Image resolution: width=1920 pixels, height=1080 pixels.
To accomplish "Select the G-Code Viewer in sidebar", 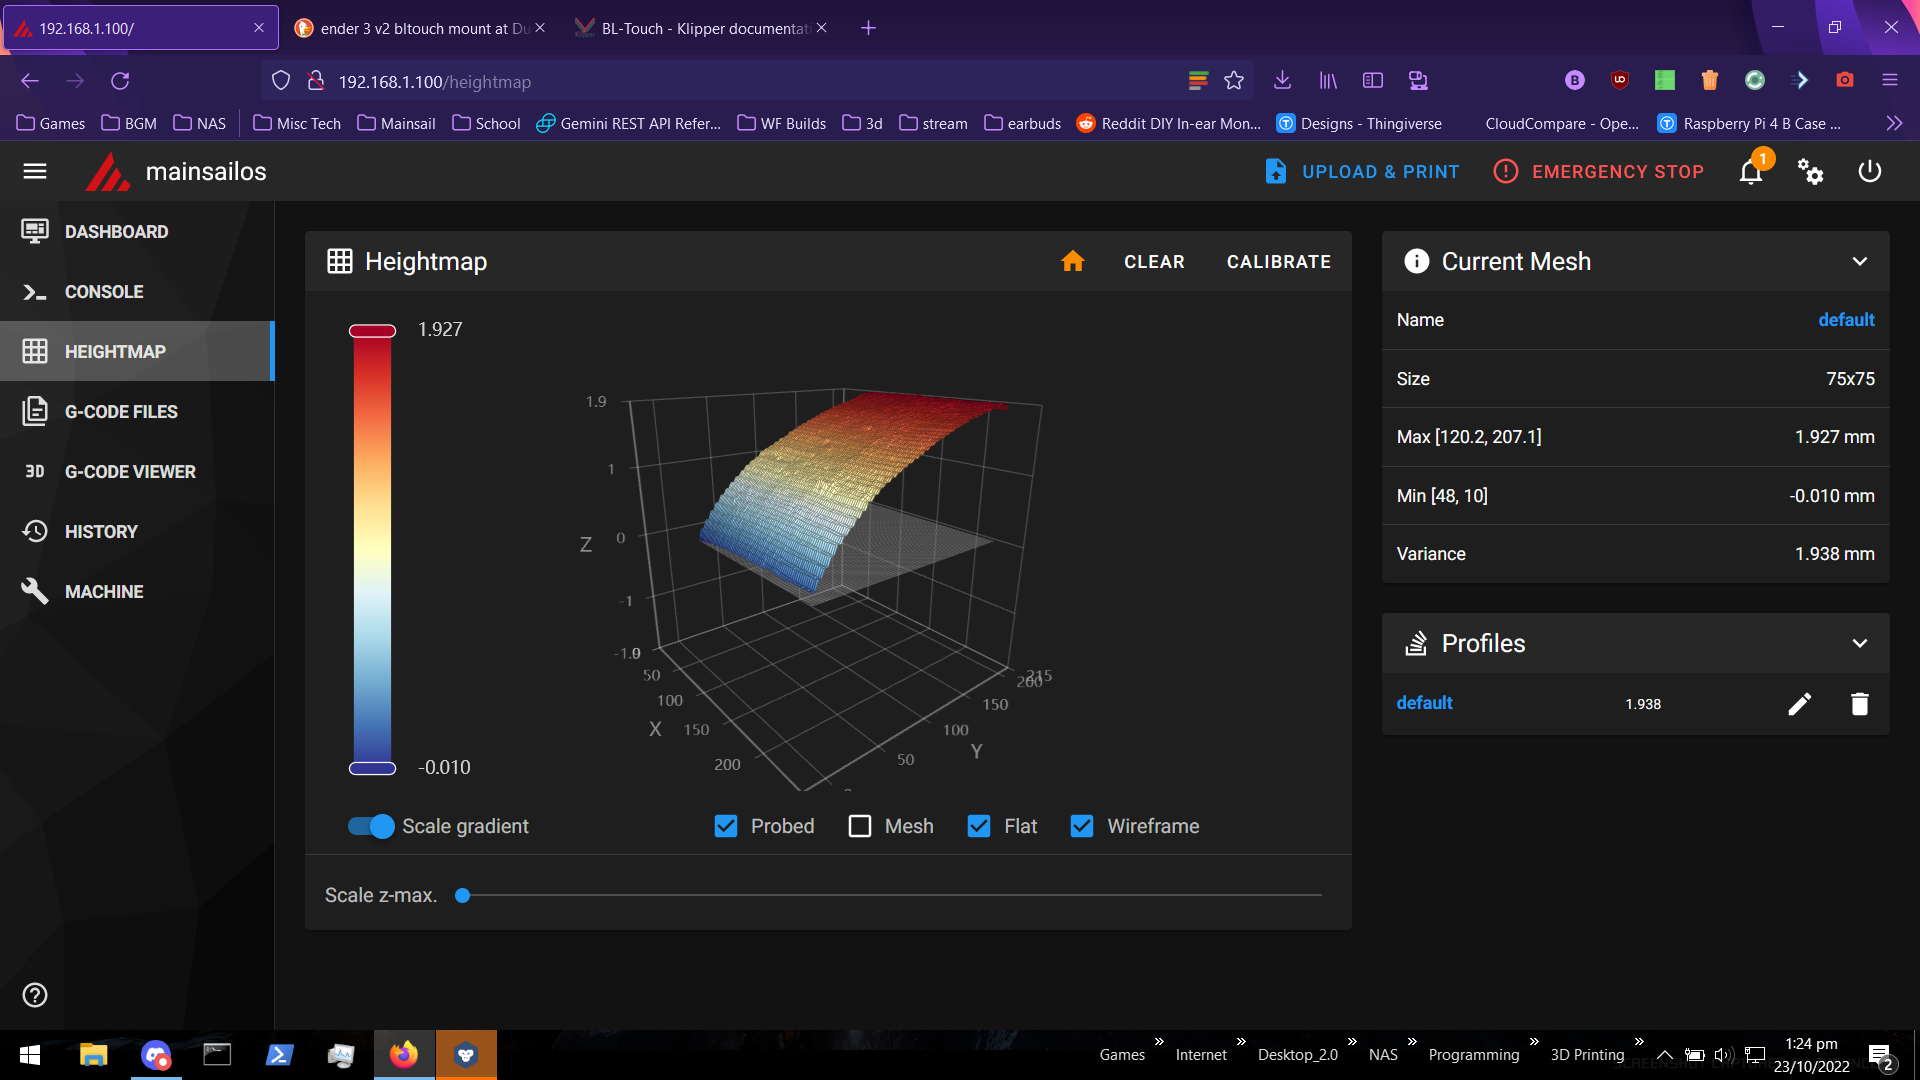I will pyautogui.click(x=128, y=471).
